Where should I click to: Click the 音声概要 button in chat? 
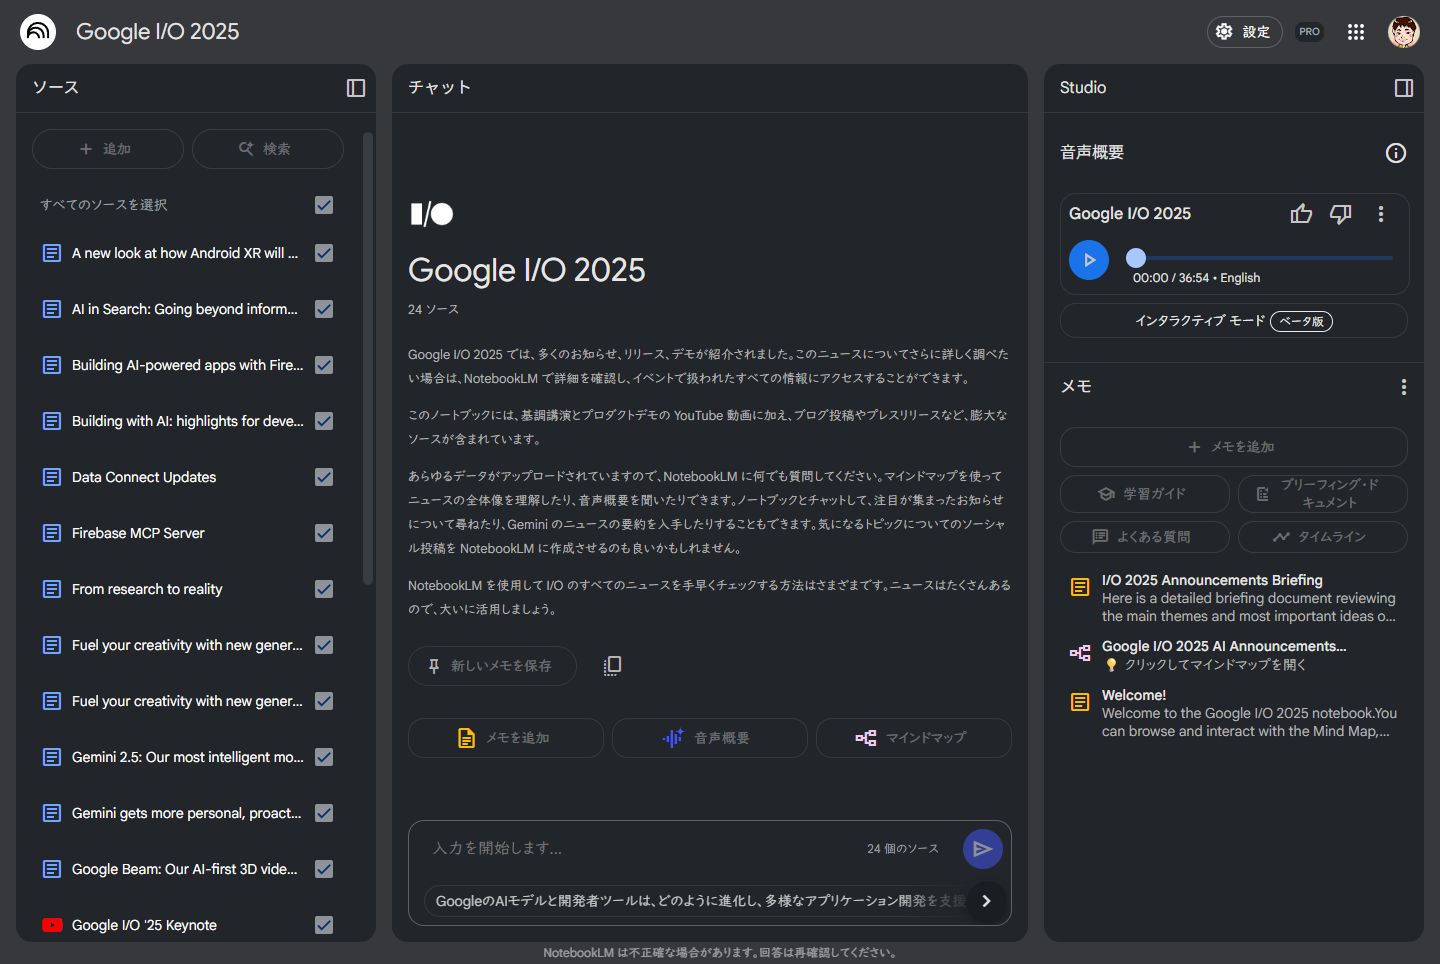pyautogui.click(x=710, y=738)
